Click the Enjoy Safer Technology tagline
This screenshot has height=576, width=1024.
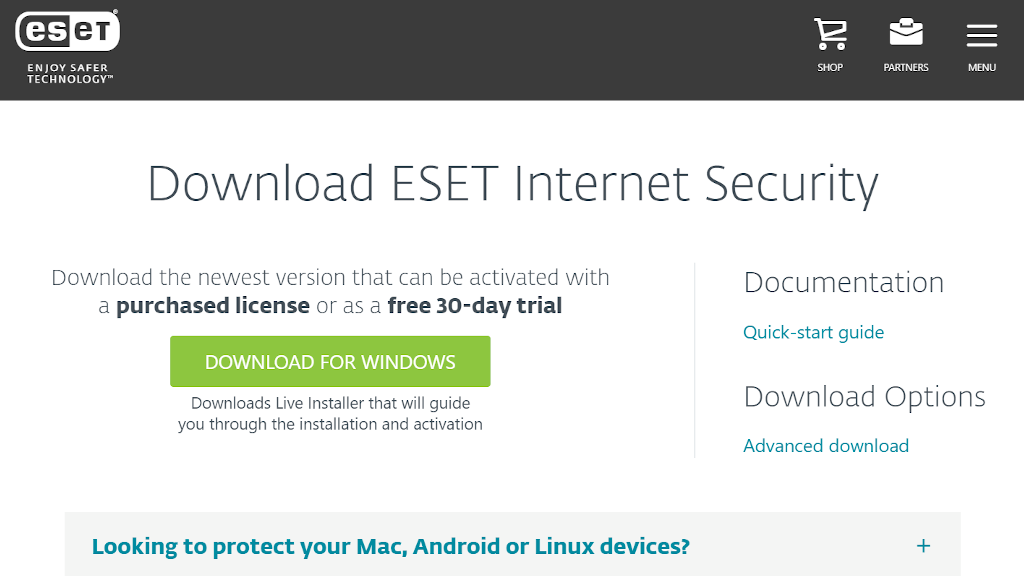69,73
